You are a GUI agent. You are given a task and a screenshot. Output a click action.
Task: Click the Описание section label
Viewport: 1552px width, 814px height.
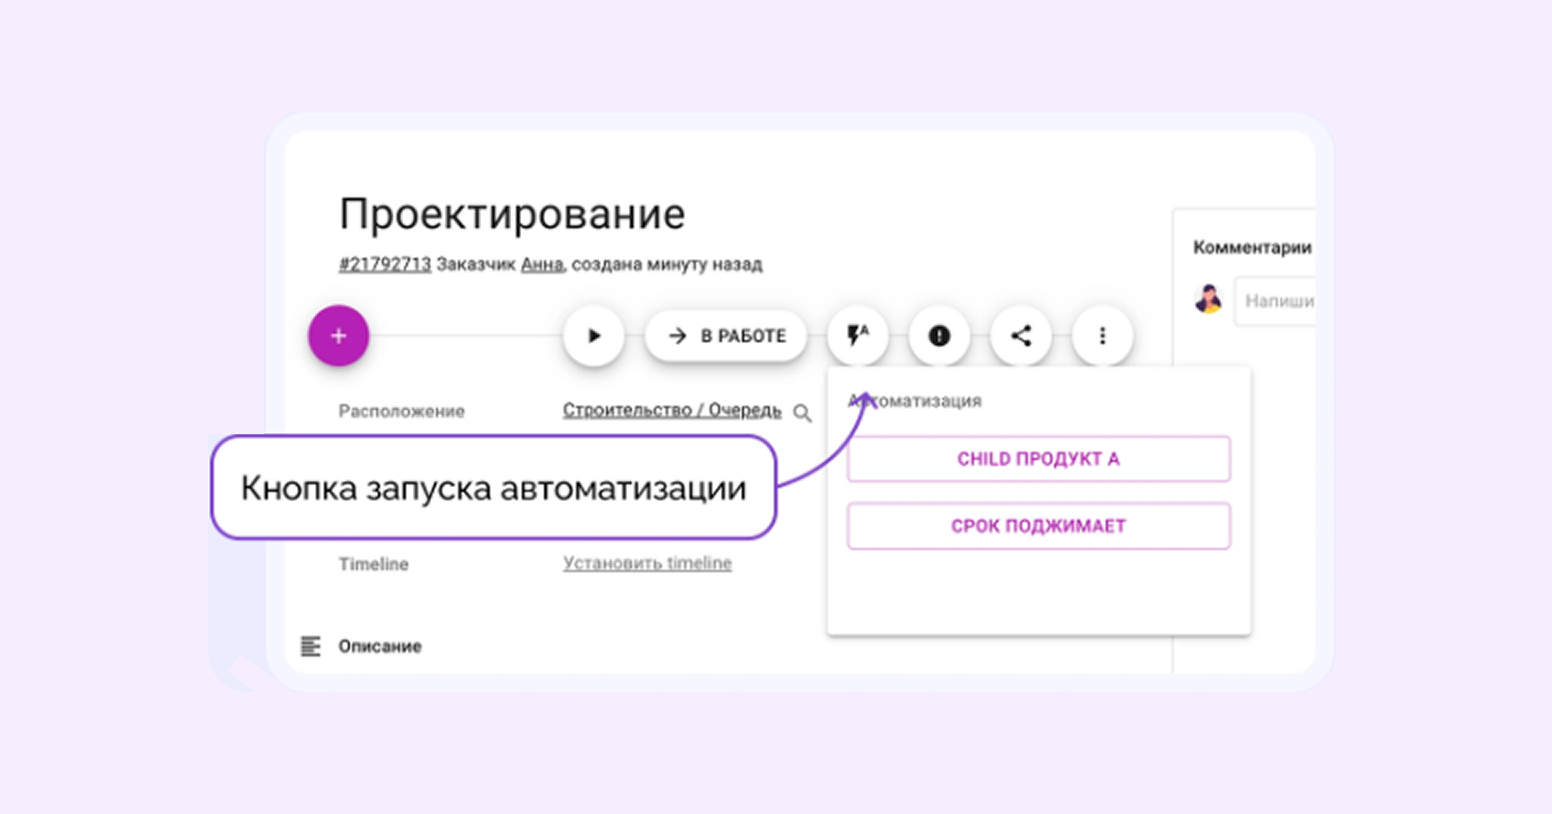point(380,646)
